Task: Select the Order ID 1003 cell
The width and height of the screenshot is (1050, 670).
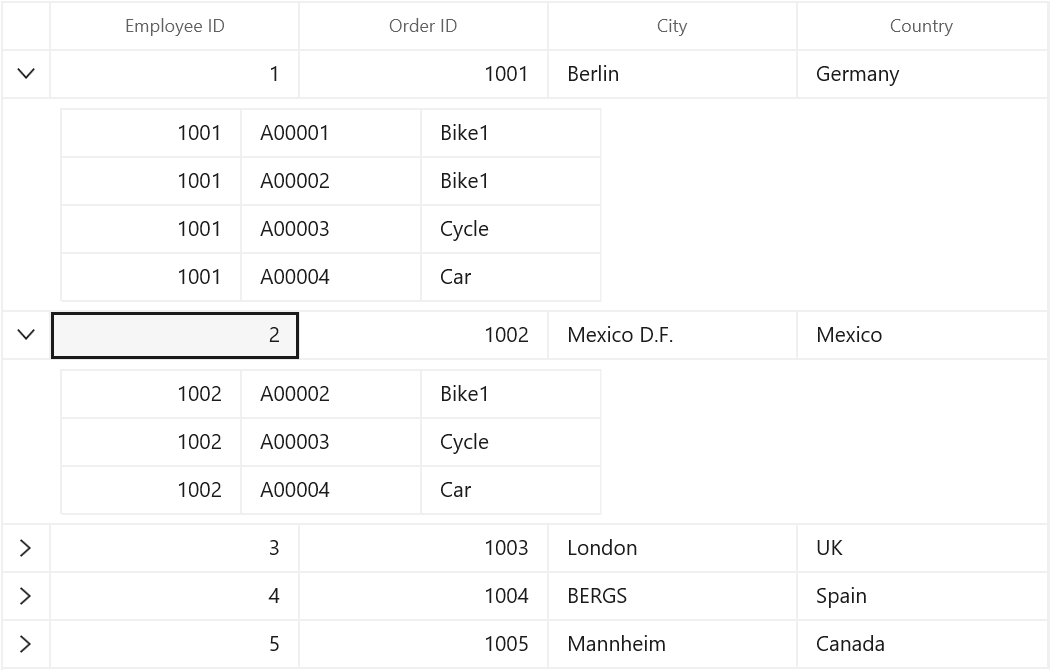Action: point(423,548)
